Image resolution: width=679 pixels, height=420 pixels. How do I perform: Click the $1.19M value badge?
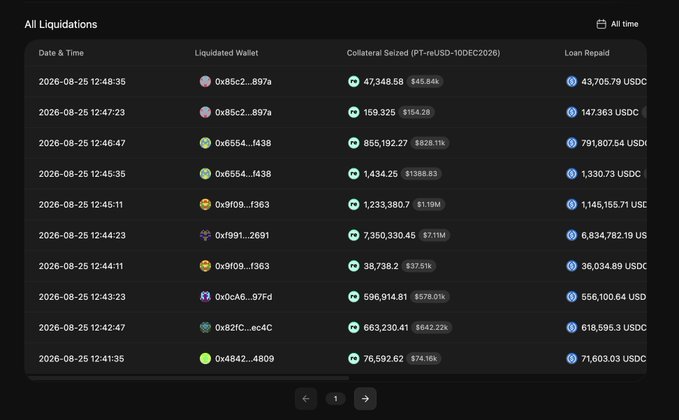click(x=429, y=204)
